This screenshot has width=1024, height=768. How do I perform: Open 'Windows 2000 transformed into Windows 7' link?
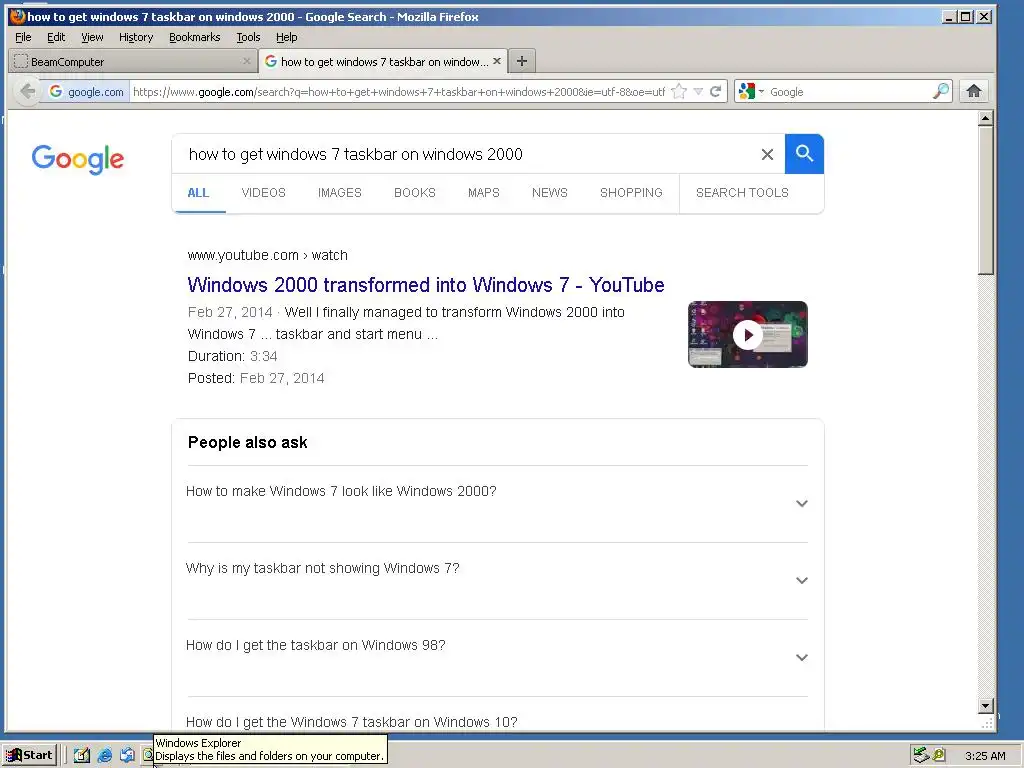pyautogui.click(x=426, y=285)
